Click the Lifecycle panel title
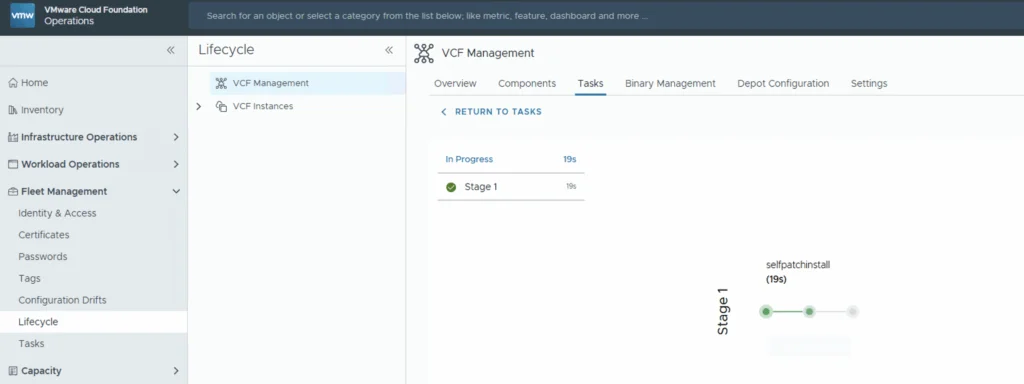The width and height of the screenshot is (1024, 384). [226, 50]
